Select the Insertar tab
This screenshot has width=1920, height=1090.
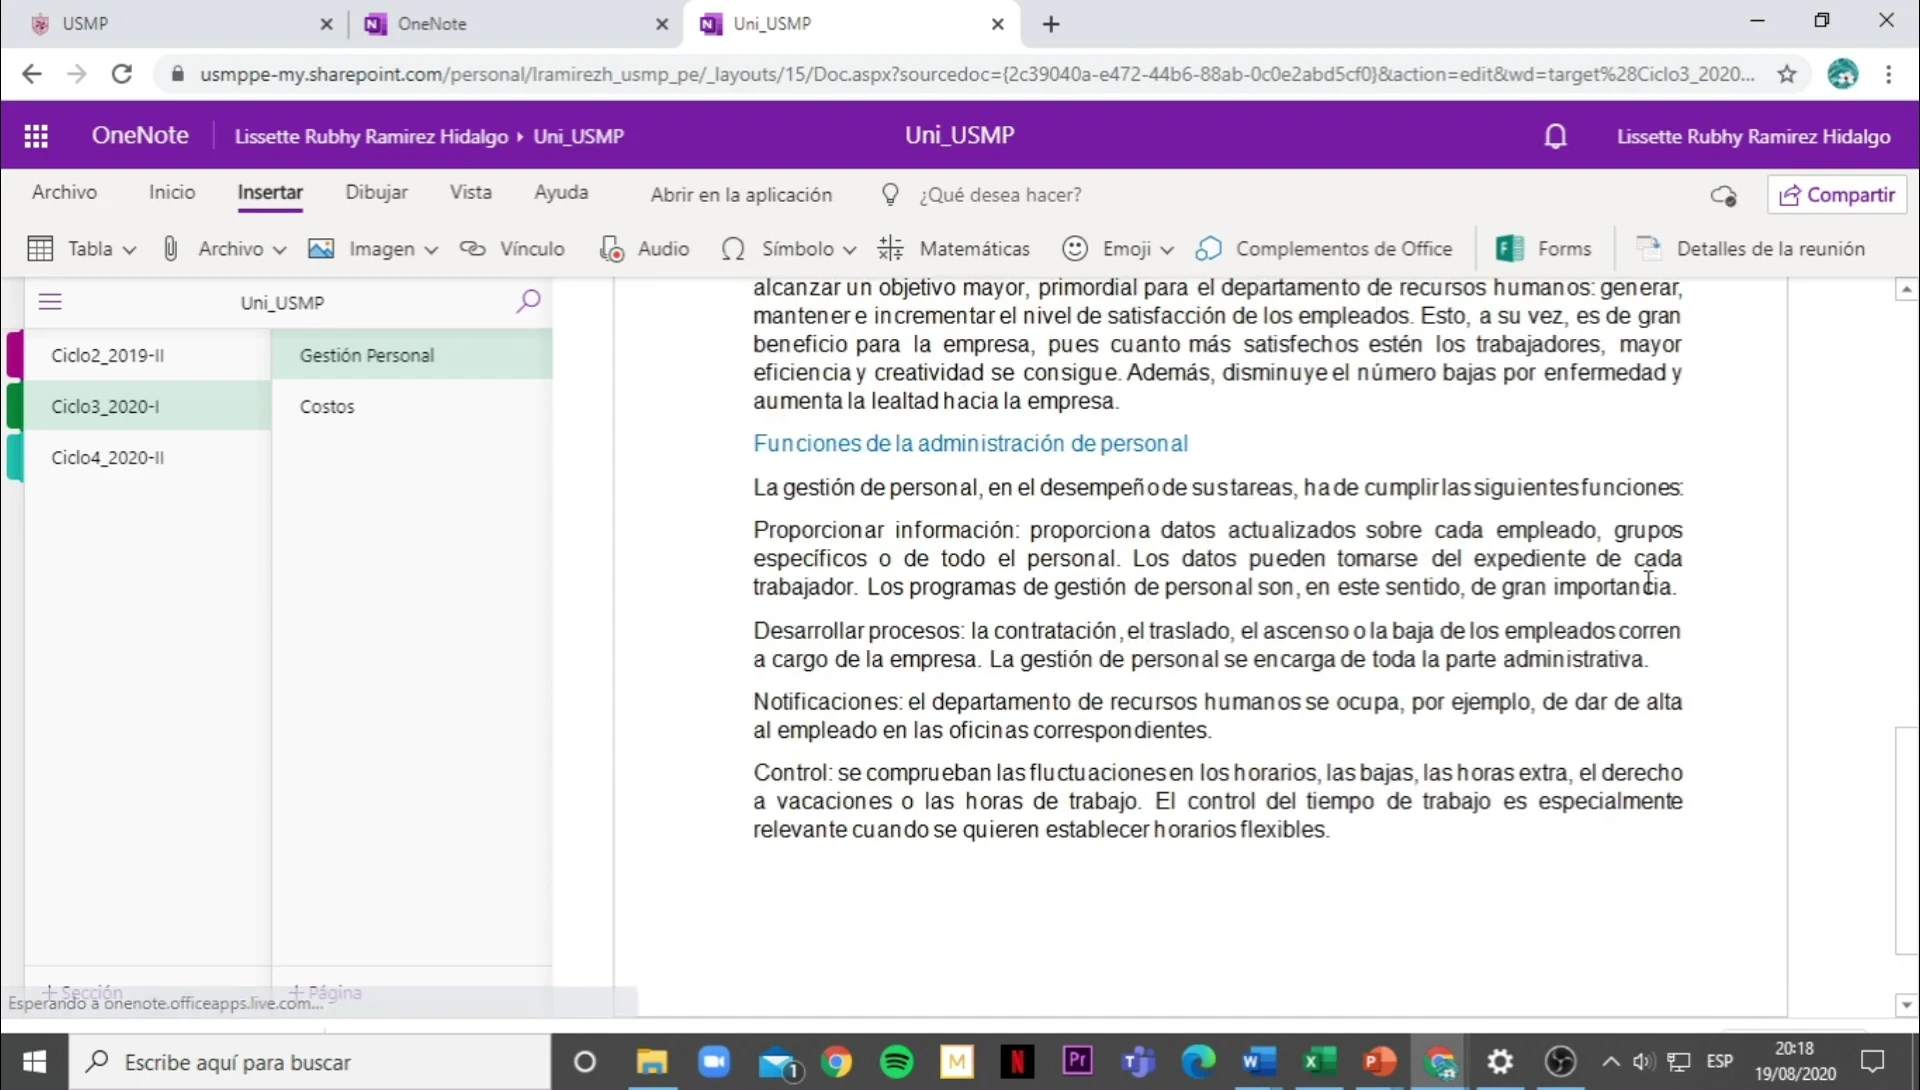click(x=270, y=193)
